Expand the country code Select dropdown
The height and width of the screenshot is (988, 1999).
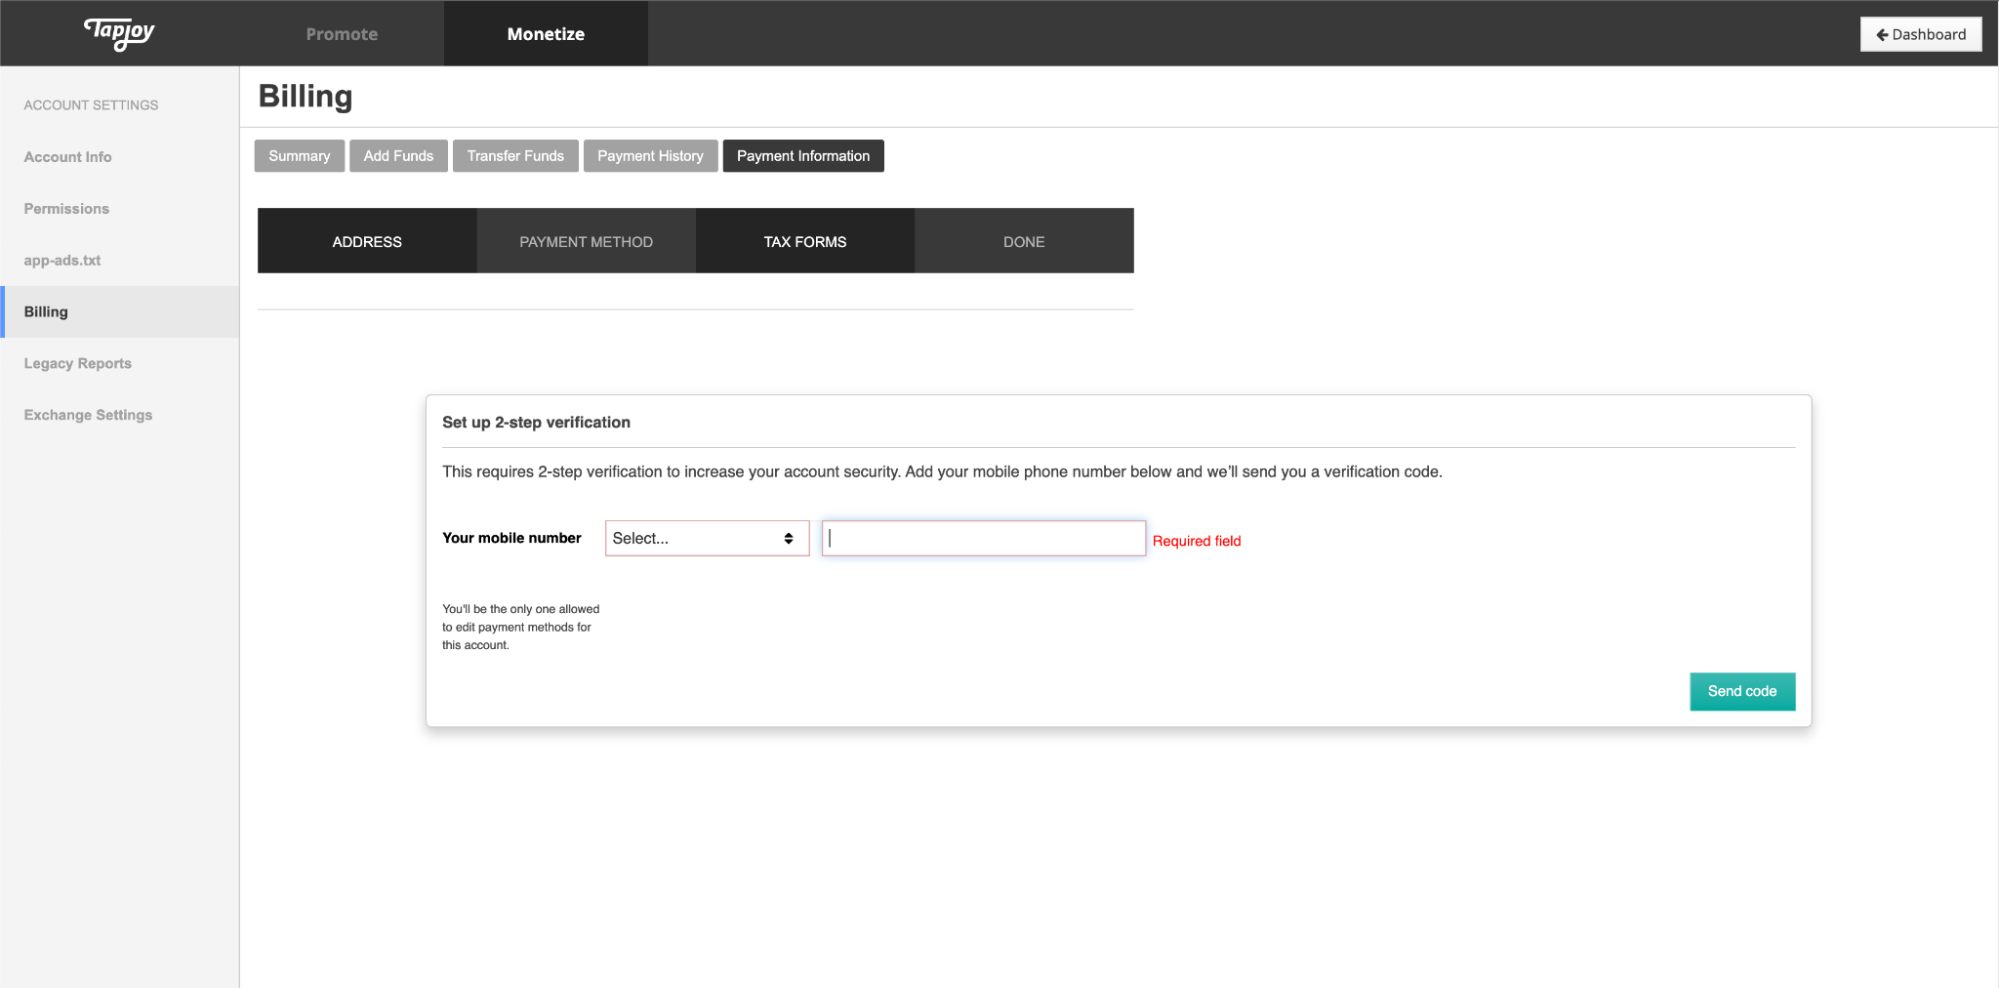706,538
